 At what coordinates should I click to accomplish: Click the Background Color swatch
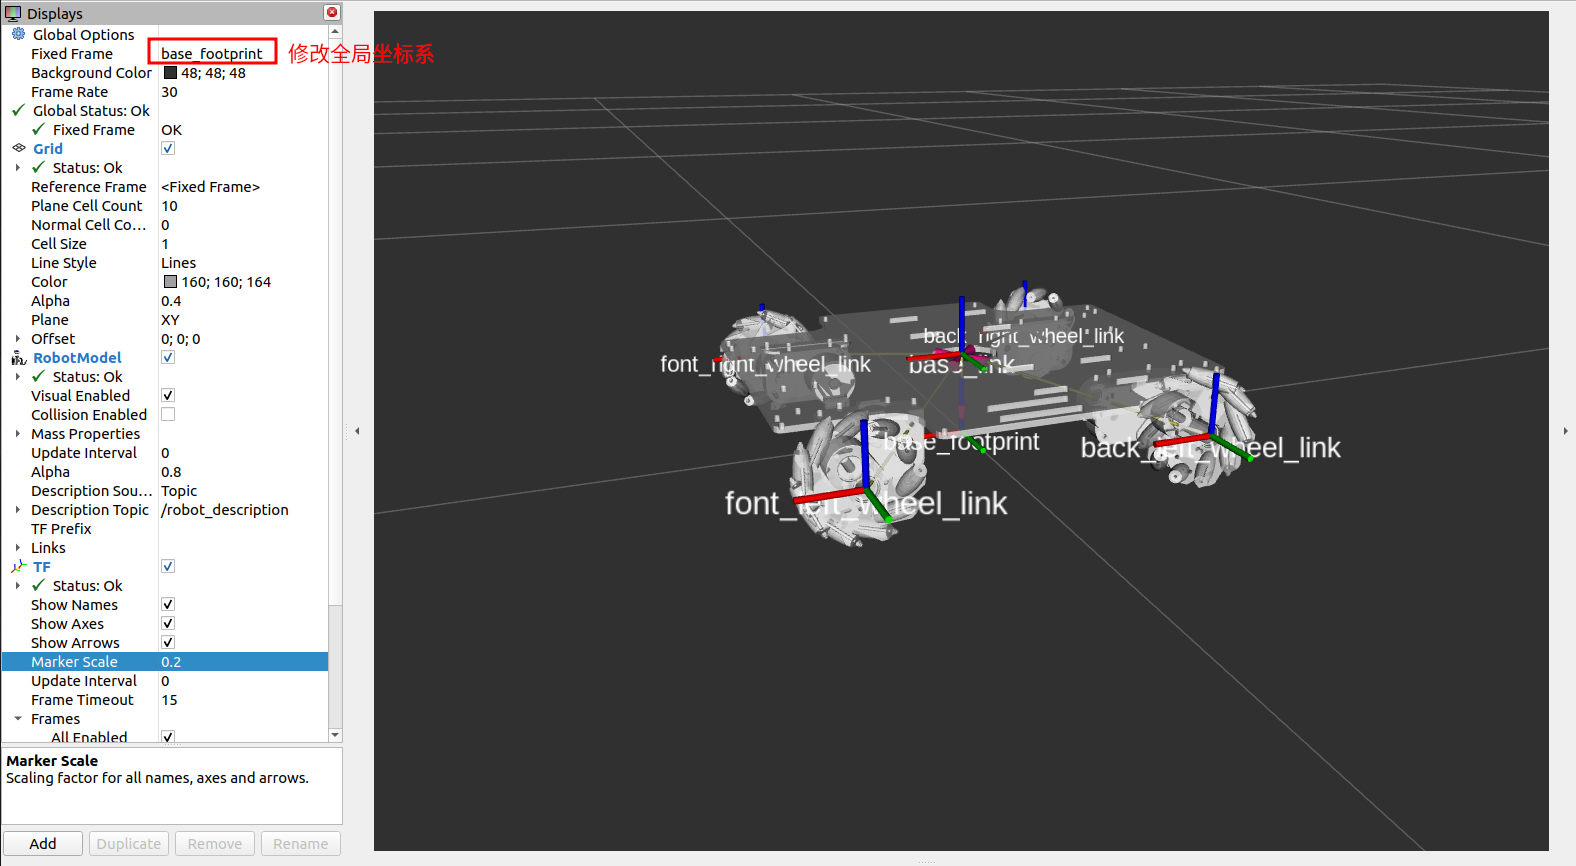coord(171,73)
